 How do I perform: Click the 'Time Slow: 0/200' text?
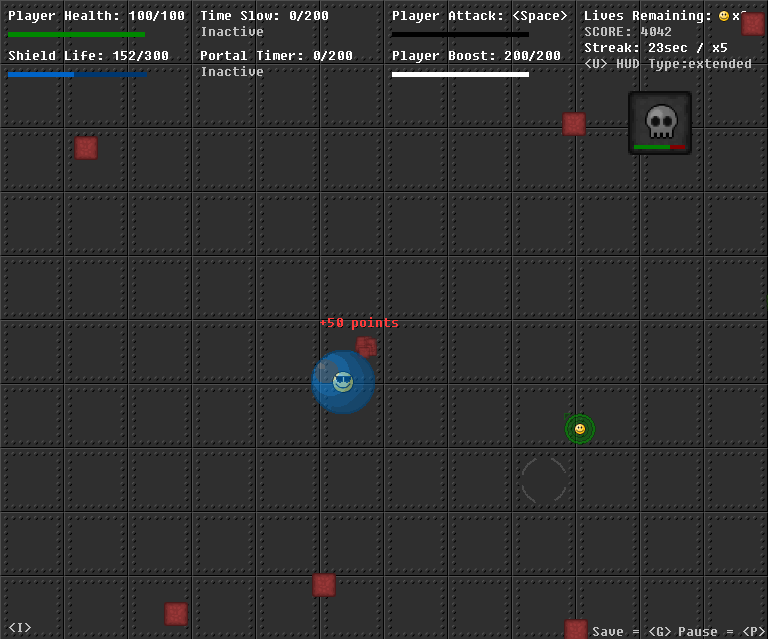tap(264, 16)
